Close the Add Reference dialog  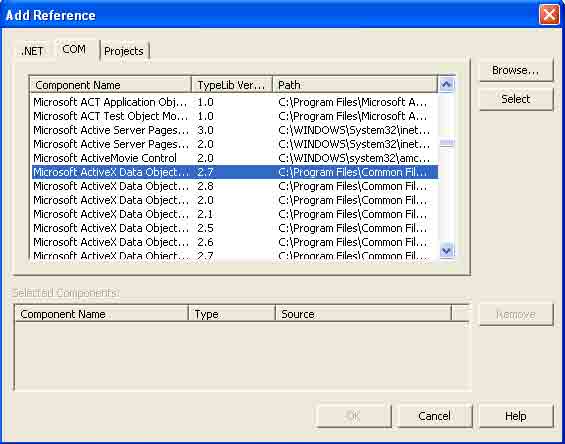(549, 15)
